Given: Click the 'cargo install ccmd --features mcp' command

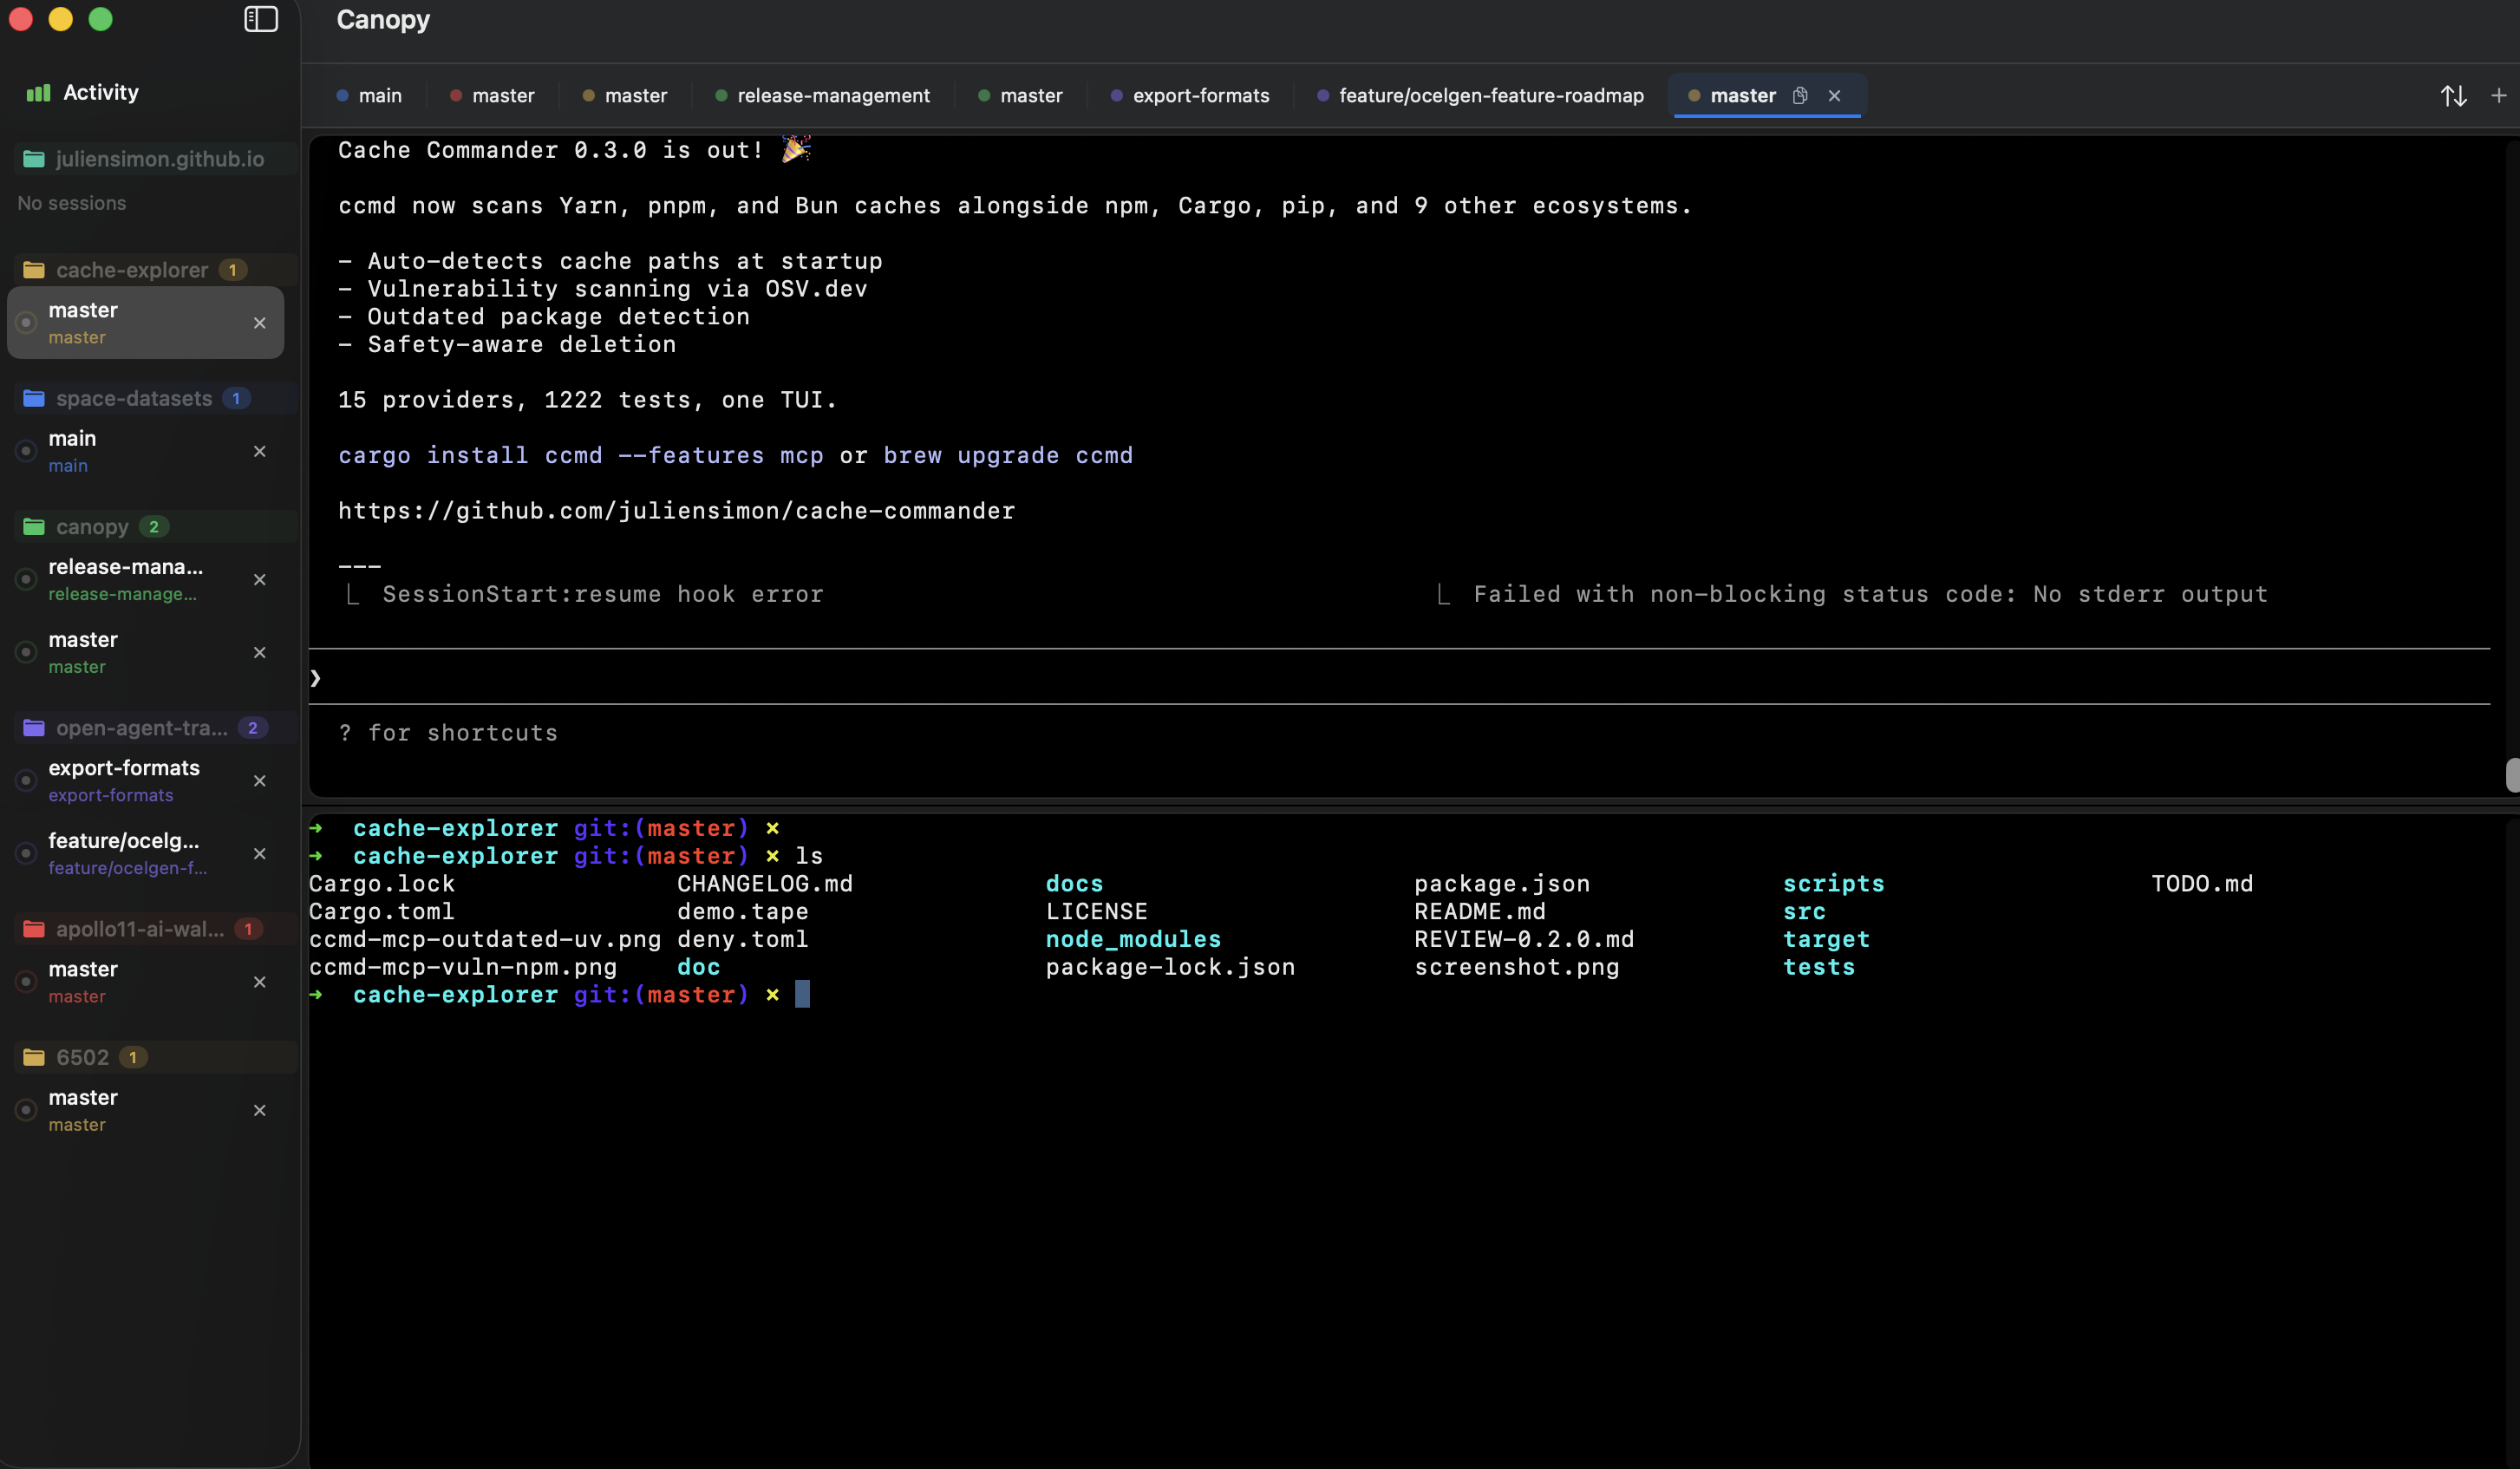Looking at the screenshot, I should click(580, 456).
